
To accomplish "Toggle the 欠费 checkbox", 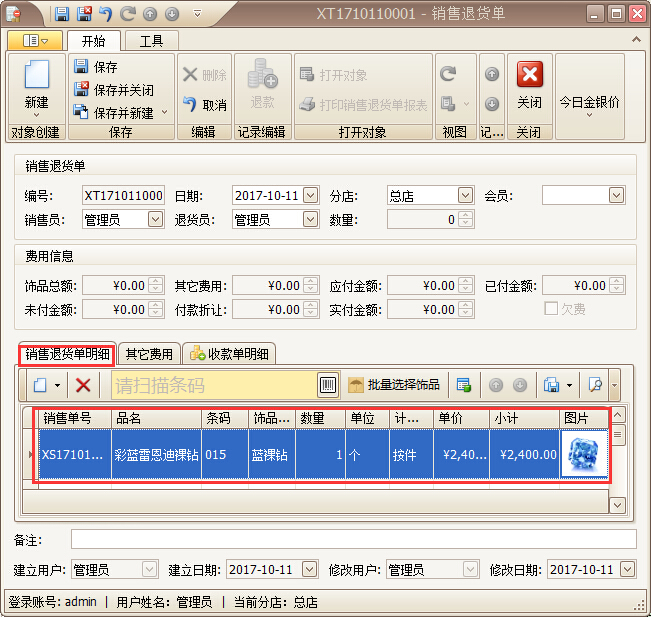I will [x=551, y=309].
